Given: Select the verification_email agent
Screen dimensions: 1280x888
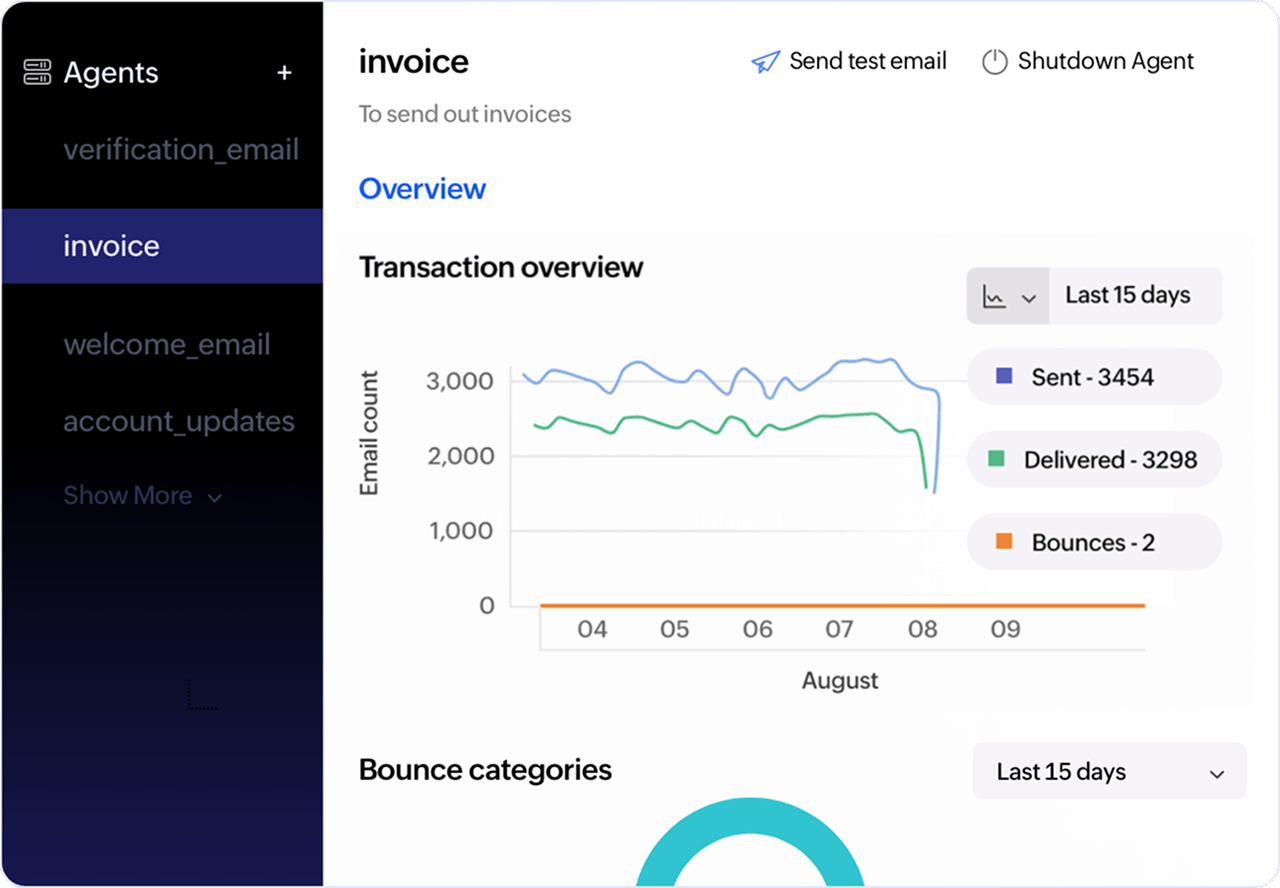Looking at the screenshot, I should pyautogui.click(x=181, y=150).
